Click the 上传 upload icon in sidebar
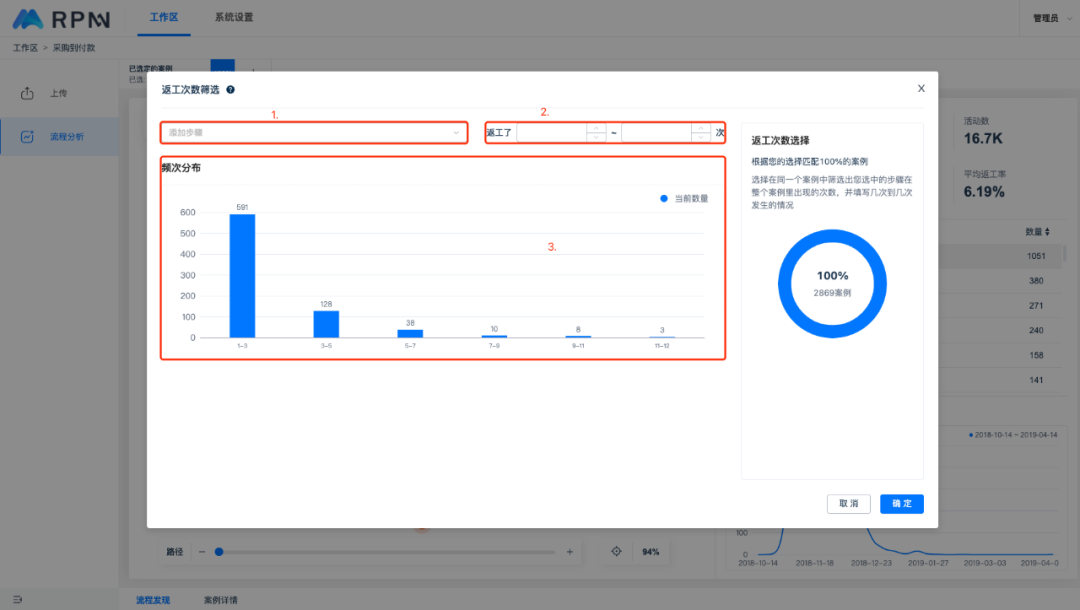The width and height of the screenshot is (1080, 610). [28, 94]
